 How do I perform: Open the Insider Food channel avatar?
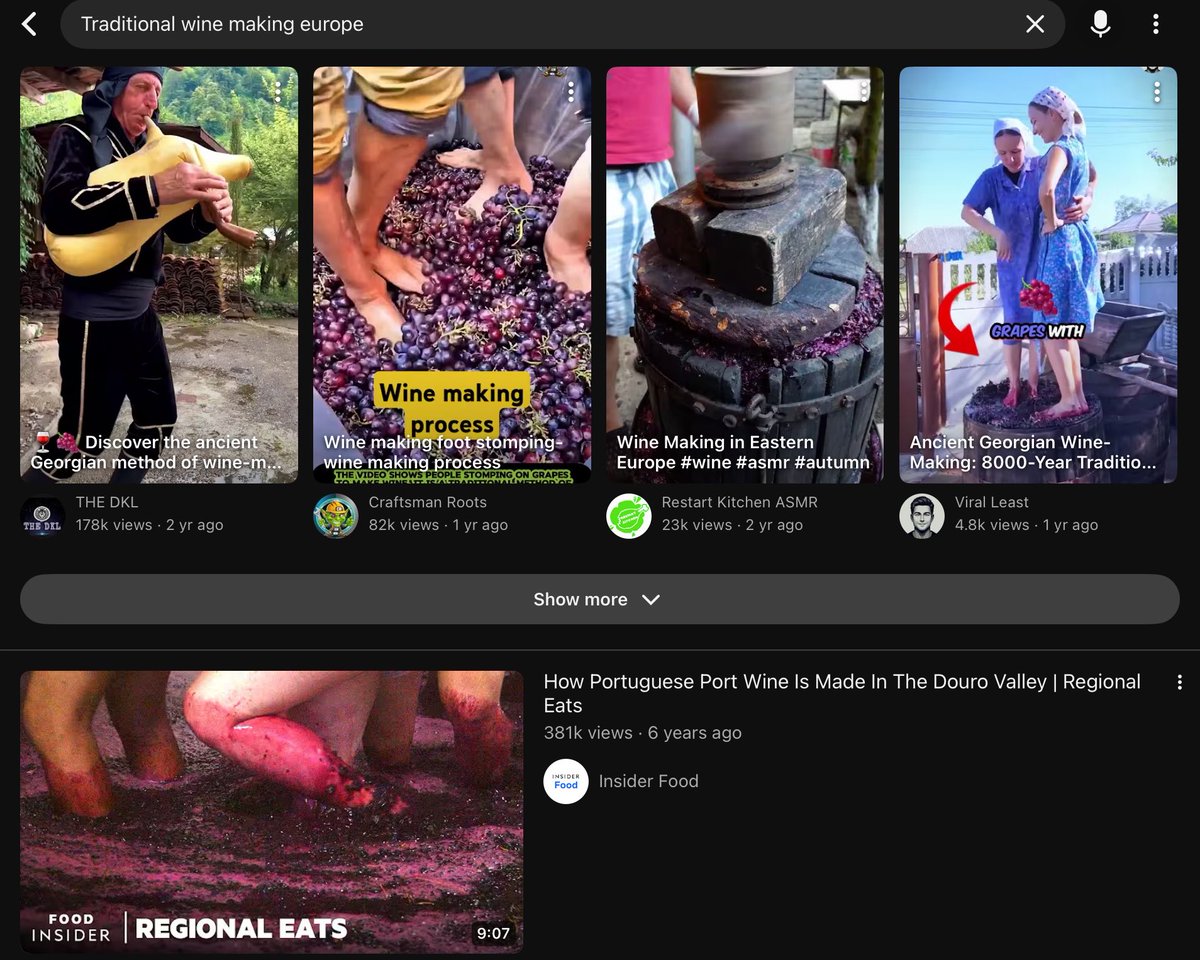[566, 782]
